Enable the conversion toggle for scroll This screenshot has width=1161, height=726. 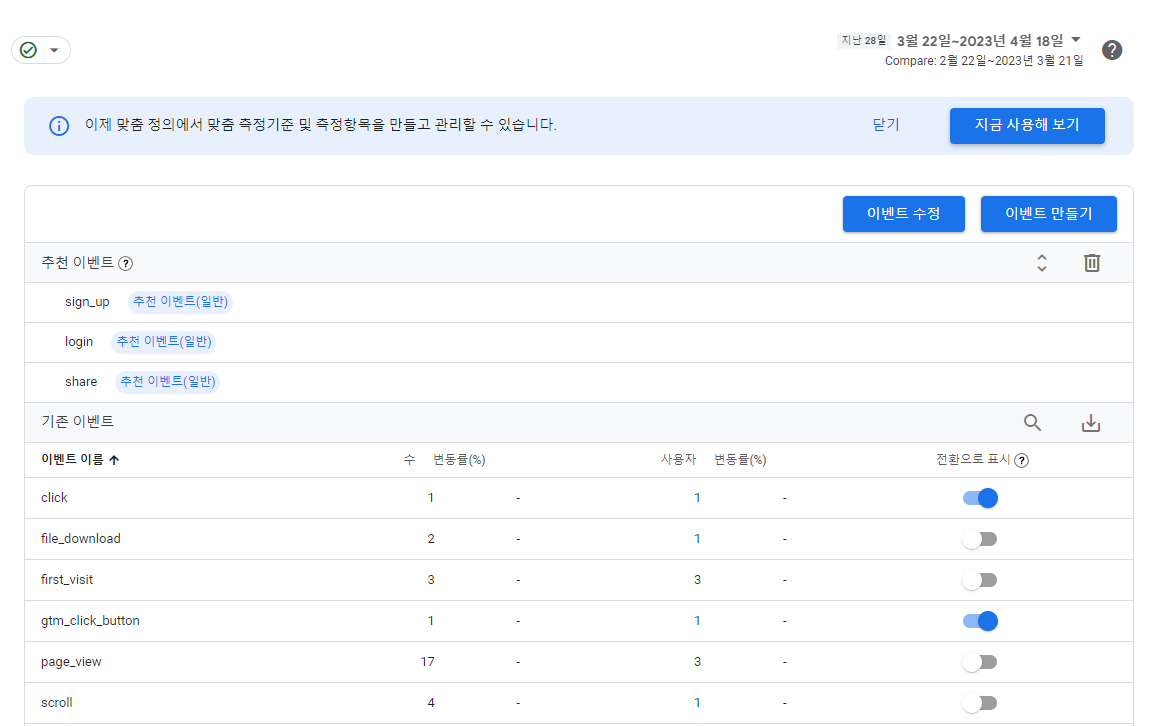tap(980, 703)
